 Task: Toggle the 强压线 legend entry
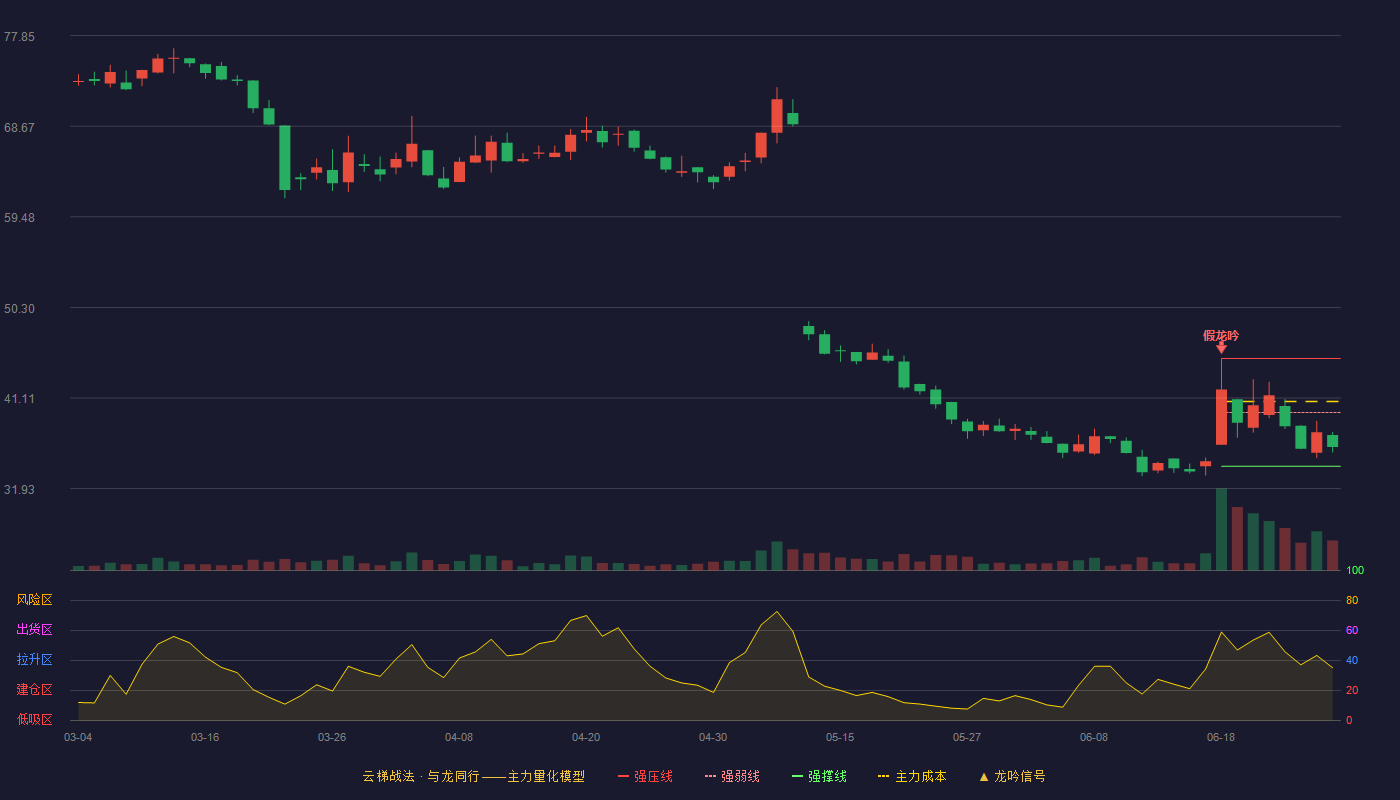645,776
